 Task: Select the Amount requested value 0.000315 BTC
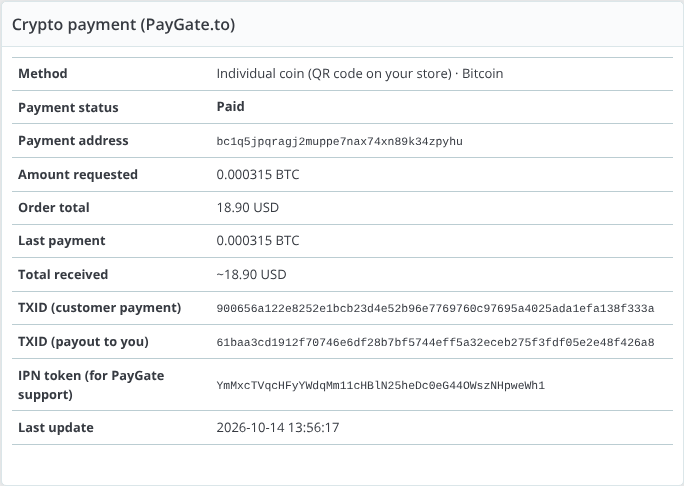(258, 175)
